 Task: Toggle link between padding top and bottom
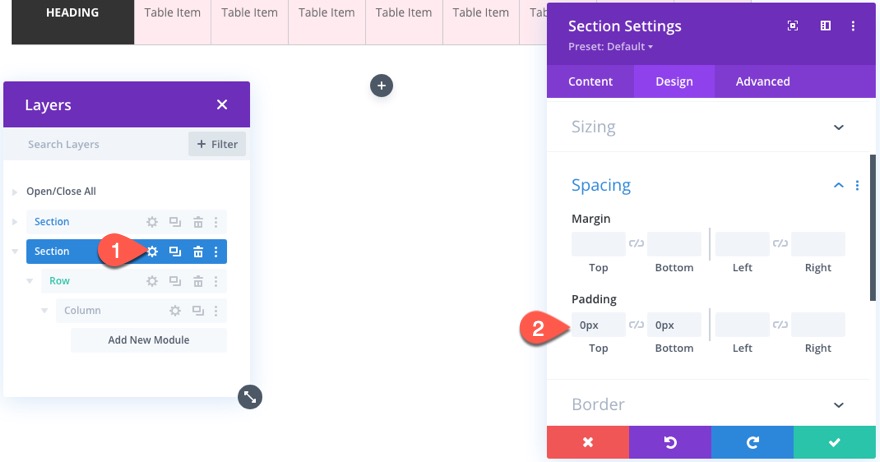tap(636, 325)
